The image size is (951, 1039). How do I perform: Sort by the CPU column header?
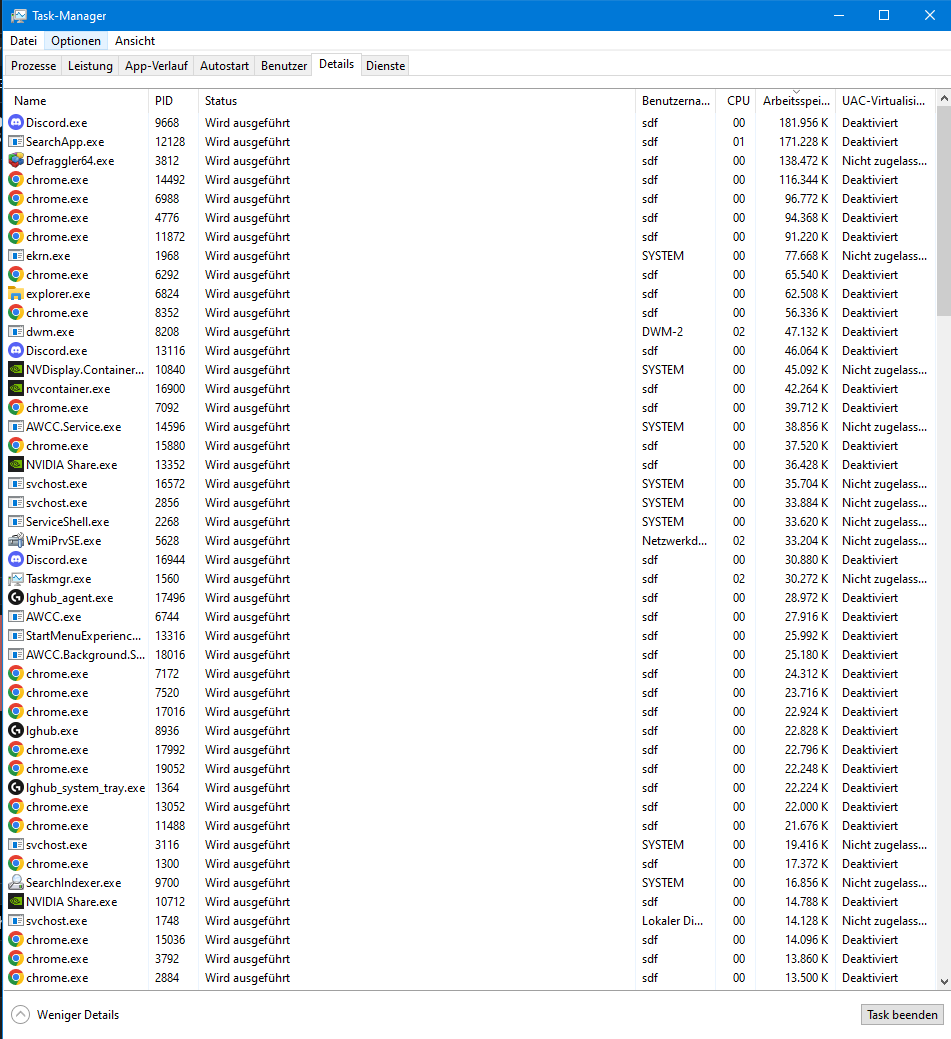click(x=736, y=101)
